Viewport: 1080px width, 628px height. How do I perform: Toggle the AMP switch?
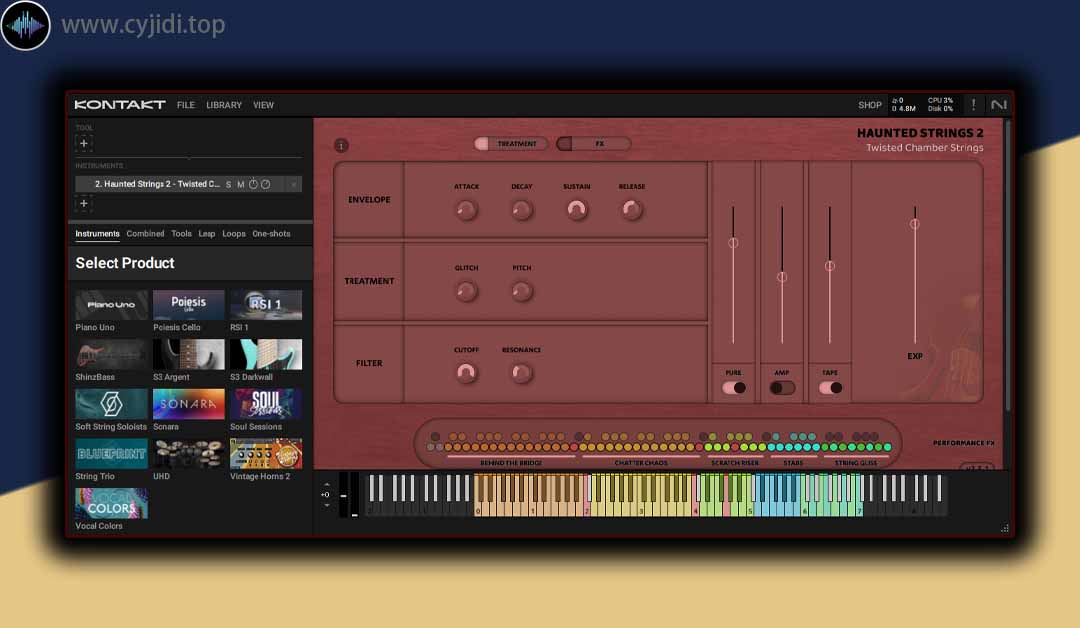coord(782,388)
